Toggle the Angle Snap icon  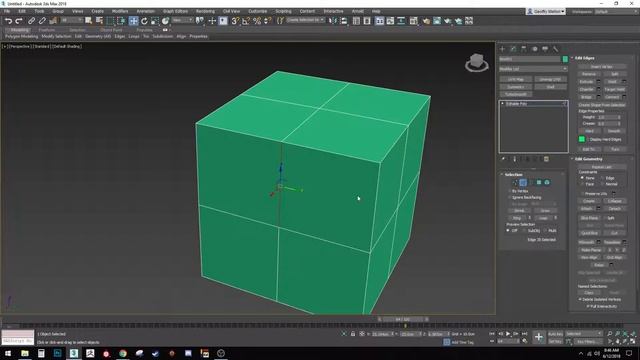[x=246, y=21]
